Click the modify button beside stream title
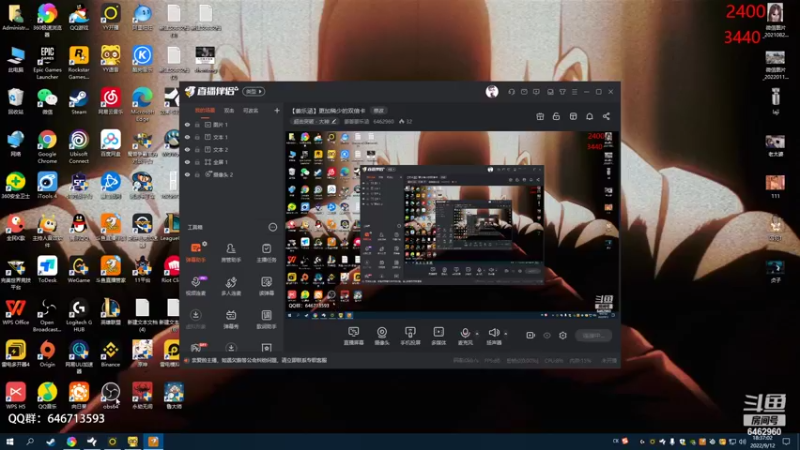The image size is (800, 450). (x=379, y=110)
